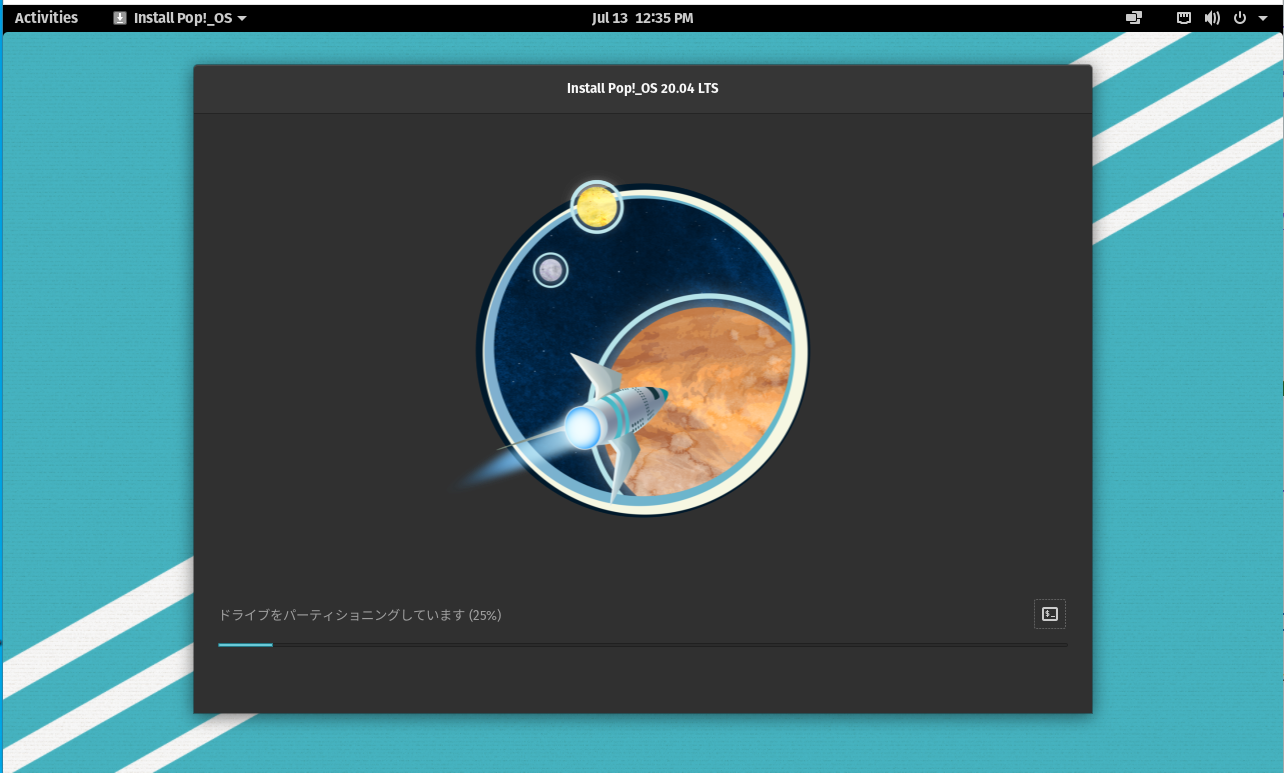Expand the system menu arrow

(1263, 18)
